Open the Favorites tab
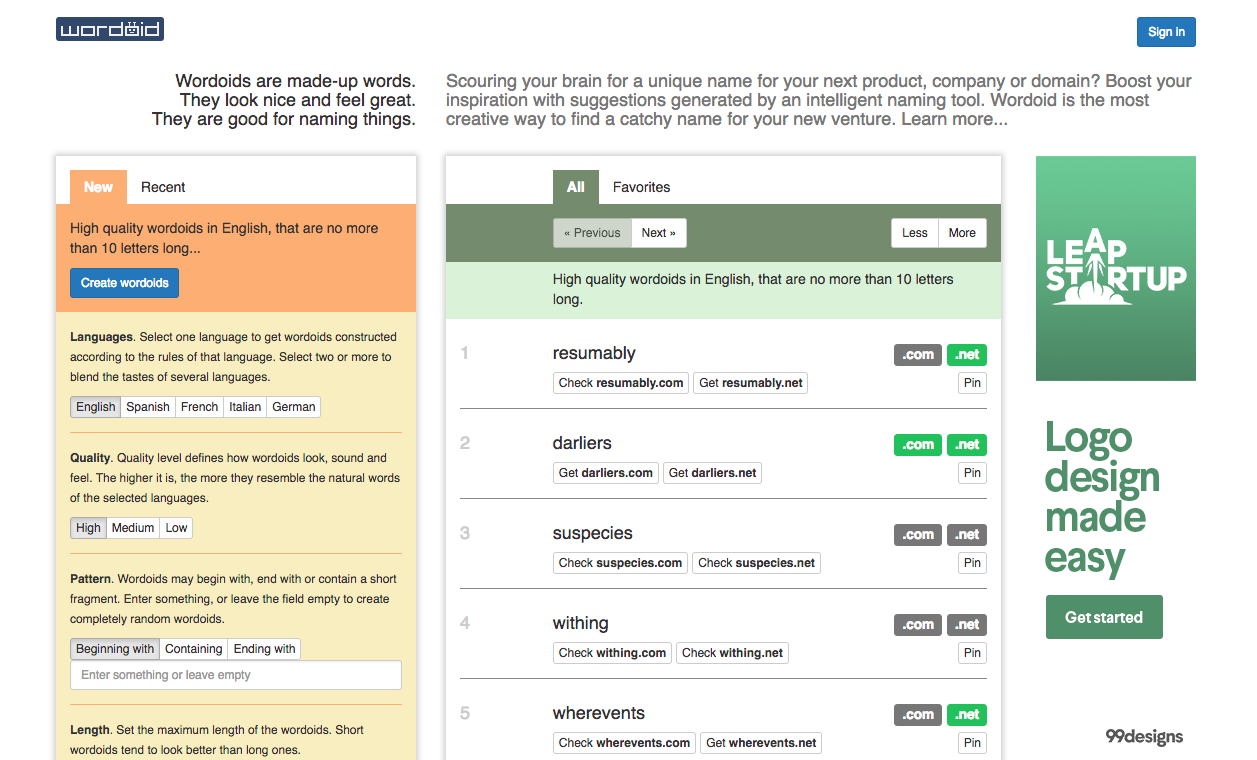Screen dimensions: 1257x760 [641, 187]
